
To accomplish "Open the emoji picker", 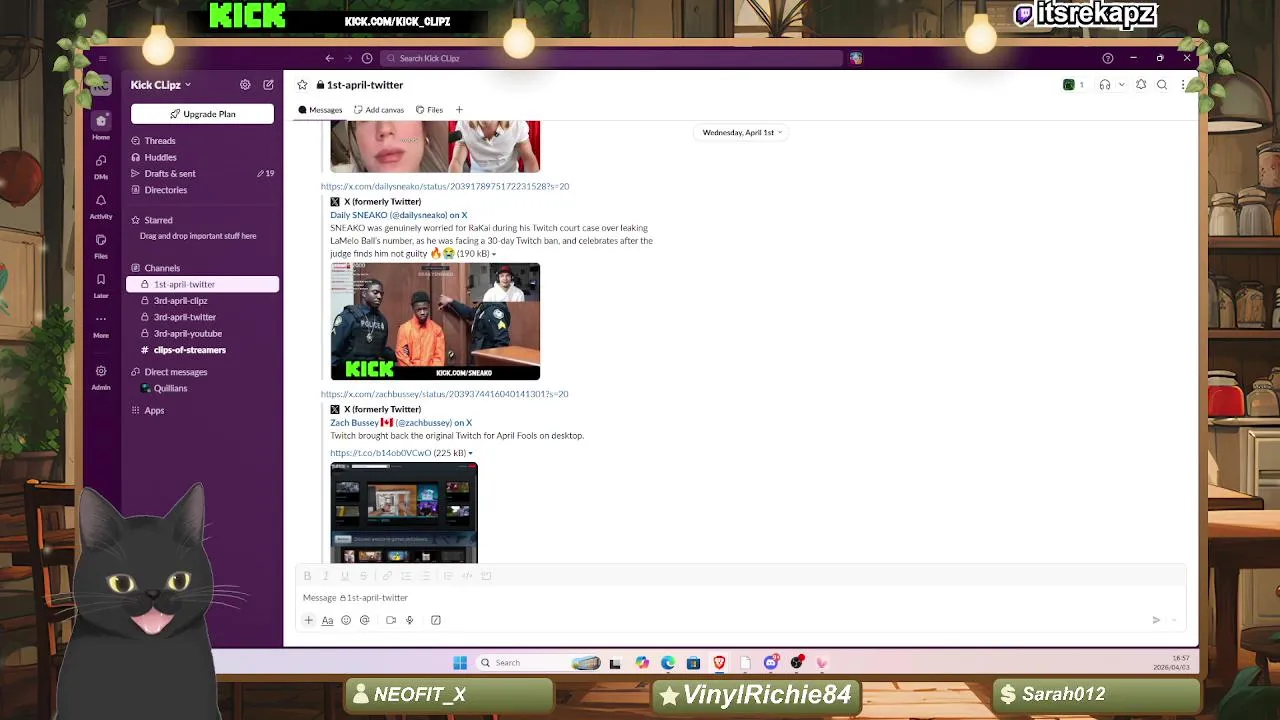I will pyautogui.click(x=346, y=620).
